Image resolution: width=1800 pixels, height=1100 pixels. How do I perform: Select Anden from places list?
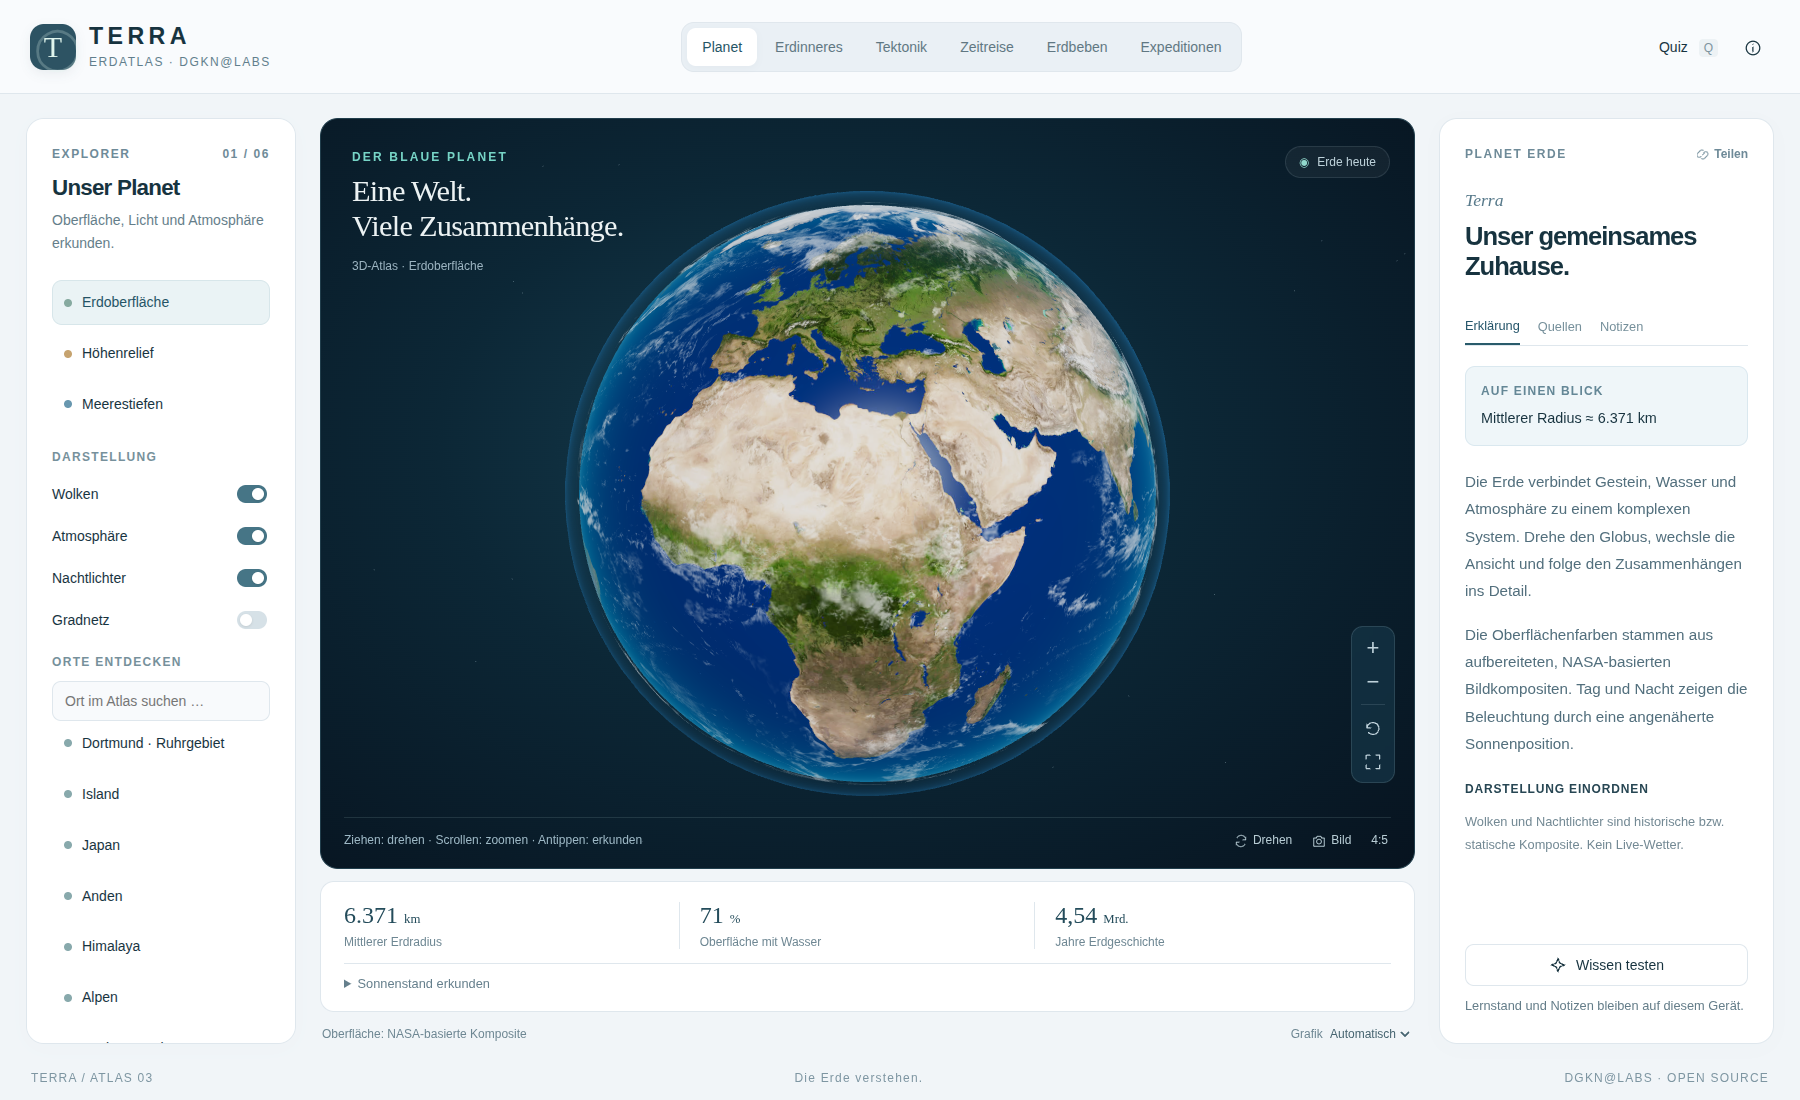tap(161, 896)
